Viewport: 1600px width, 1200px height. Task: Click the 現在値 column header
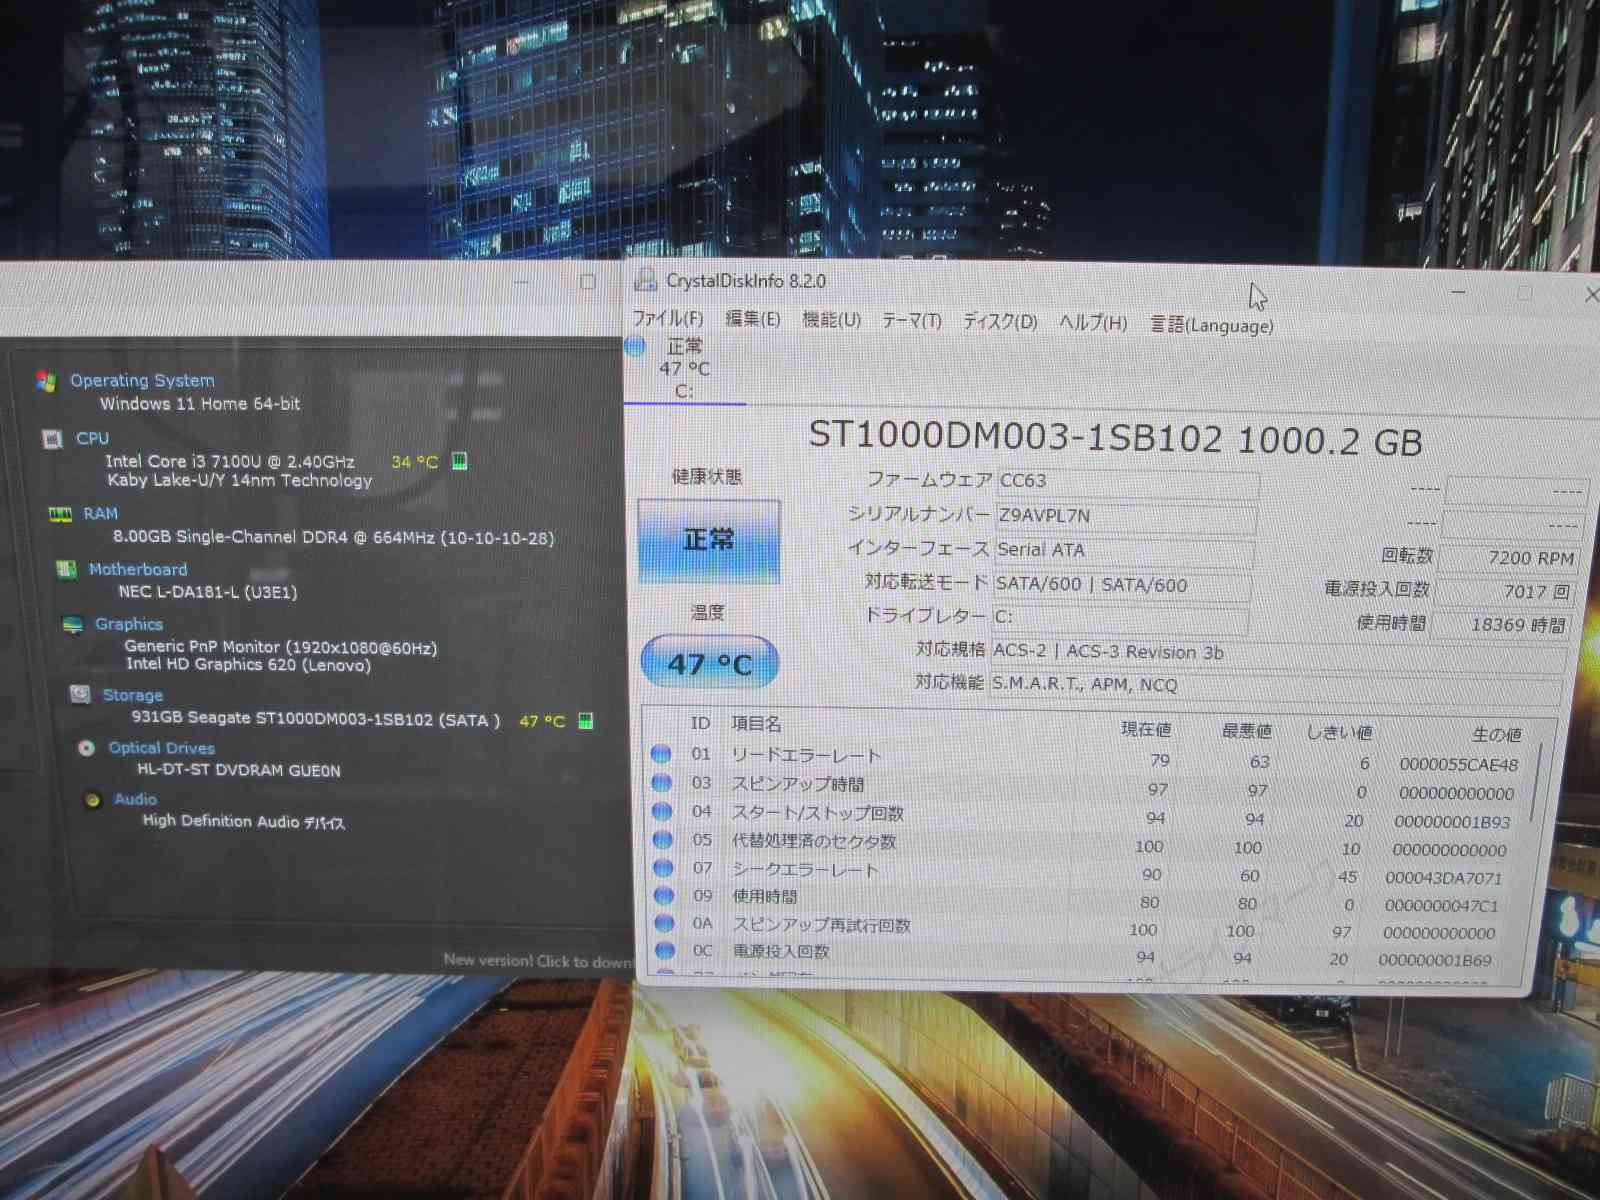pos(1146,730)
